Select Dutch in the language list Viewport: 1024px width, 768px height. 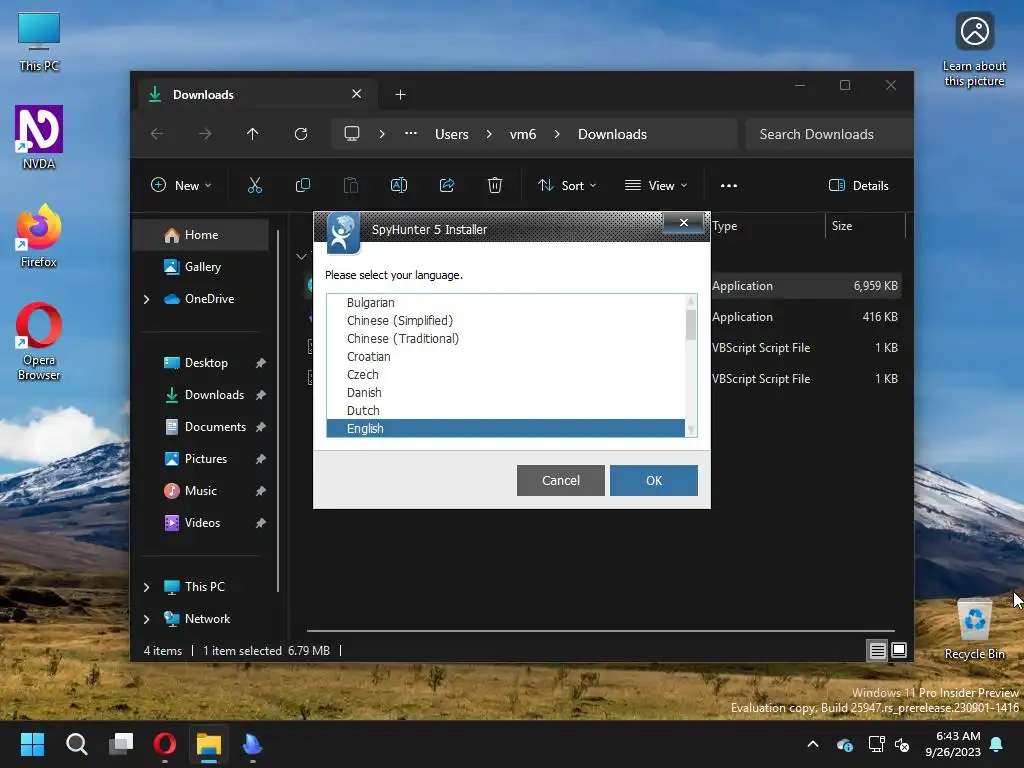(505, 411)
